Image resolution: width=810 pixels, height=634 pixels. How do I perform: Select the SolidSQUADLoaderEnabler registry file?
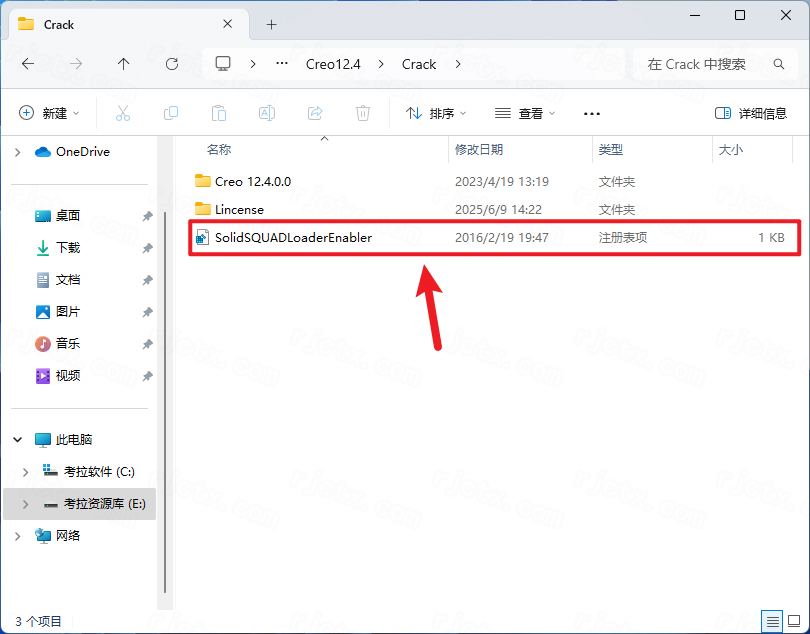[x=494, y=238]
